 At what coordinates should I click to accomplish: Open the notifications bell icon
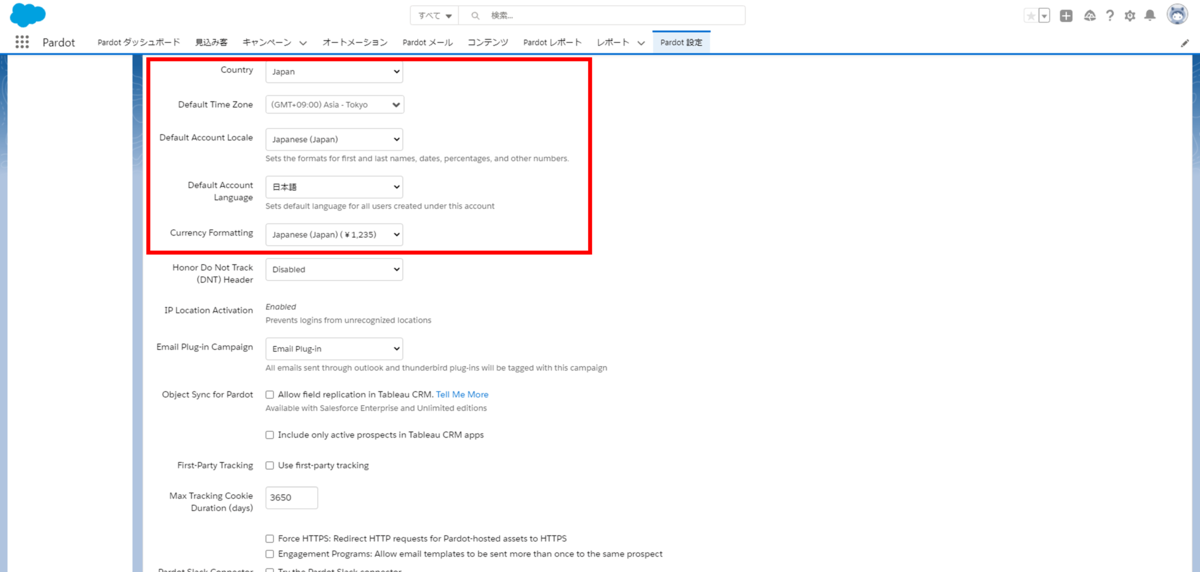[1150, 16]
